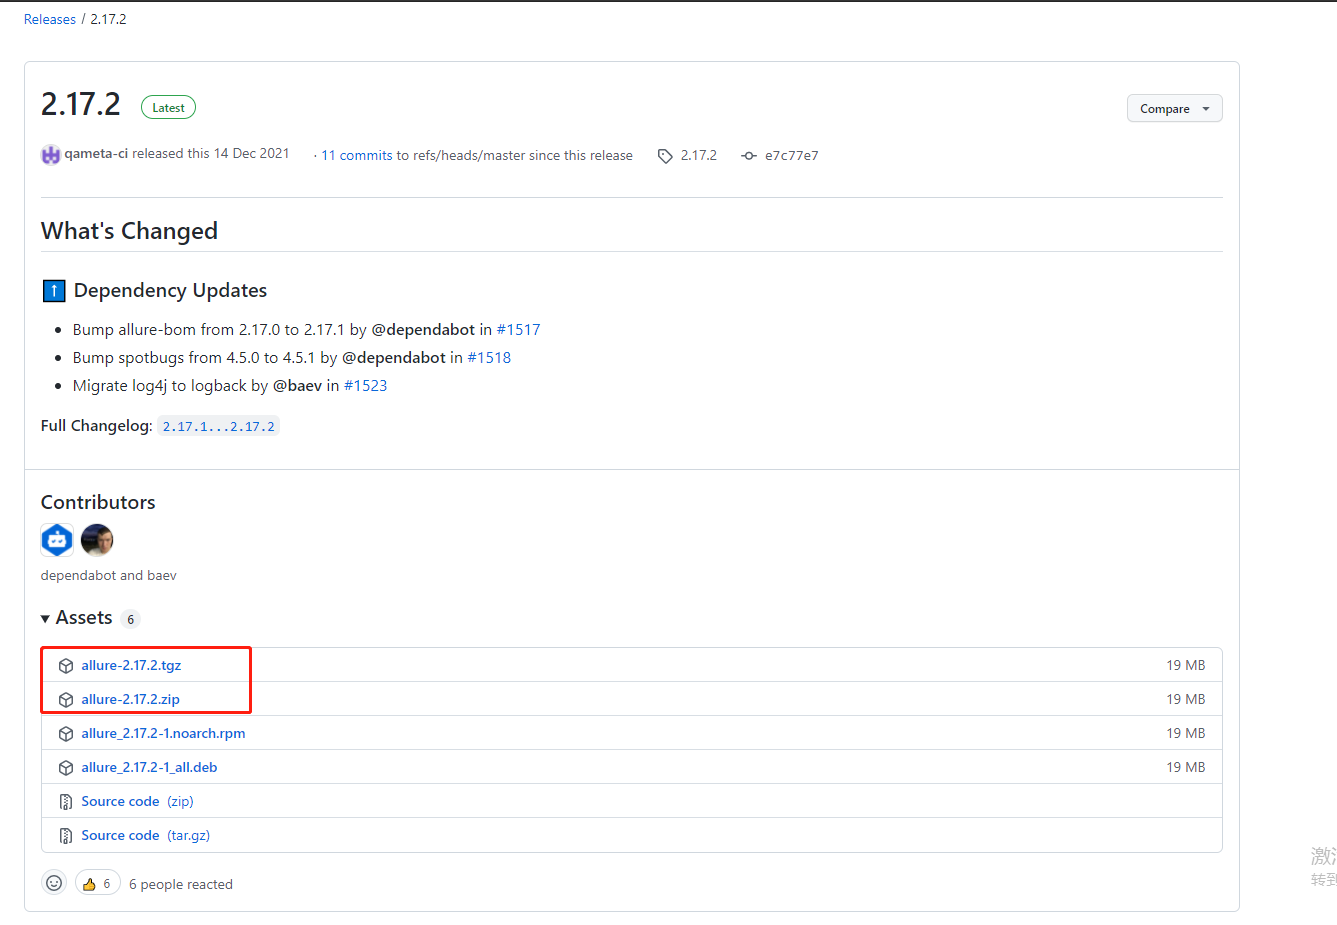This screenshot has height=925, width=1337.
Task: Download Source code (zip)
Action: (x=137, y=801)
